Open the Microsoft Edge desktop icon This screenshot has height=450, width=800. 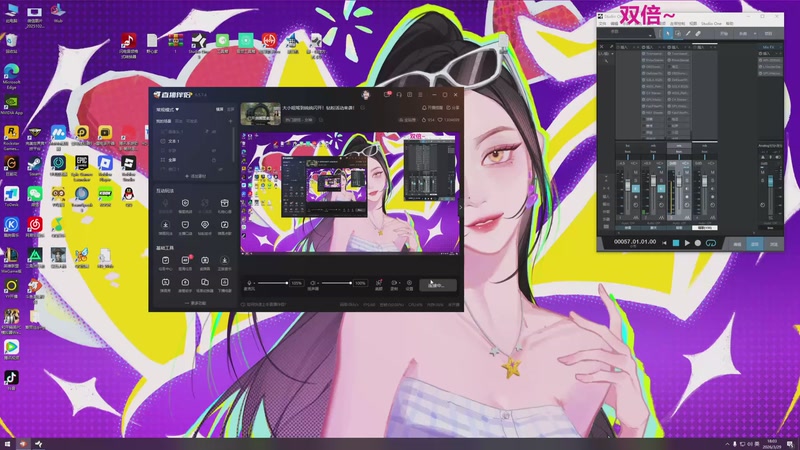click(11, 77)
